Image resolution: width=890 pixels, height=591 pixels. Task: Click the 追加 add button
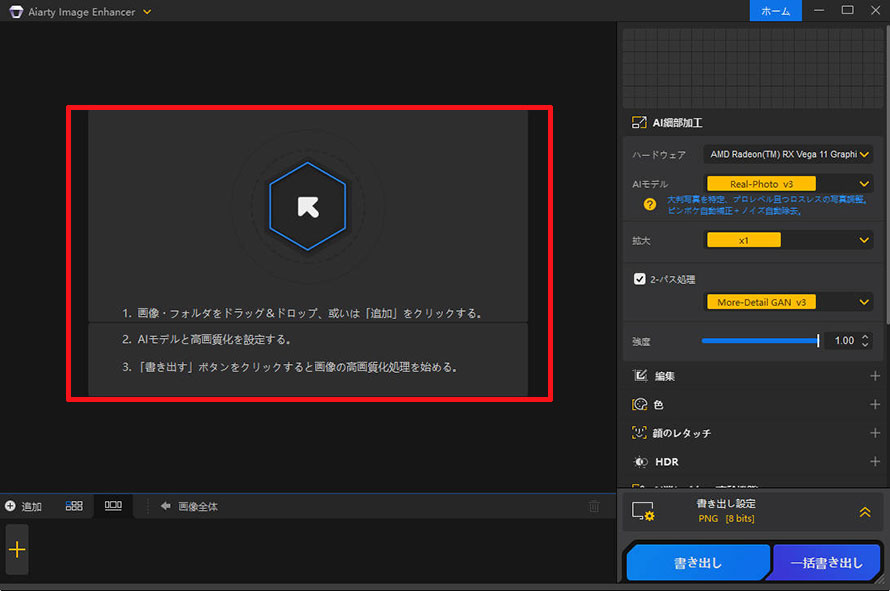coord(23,506)
